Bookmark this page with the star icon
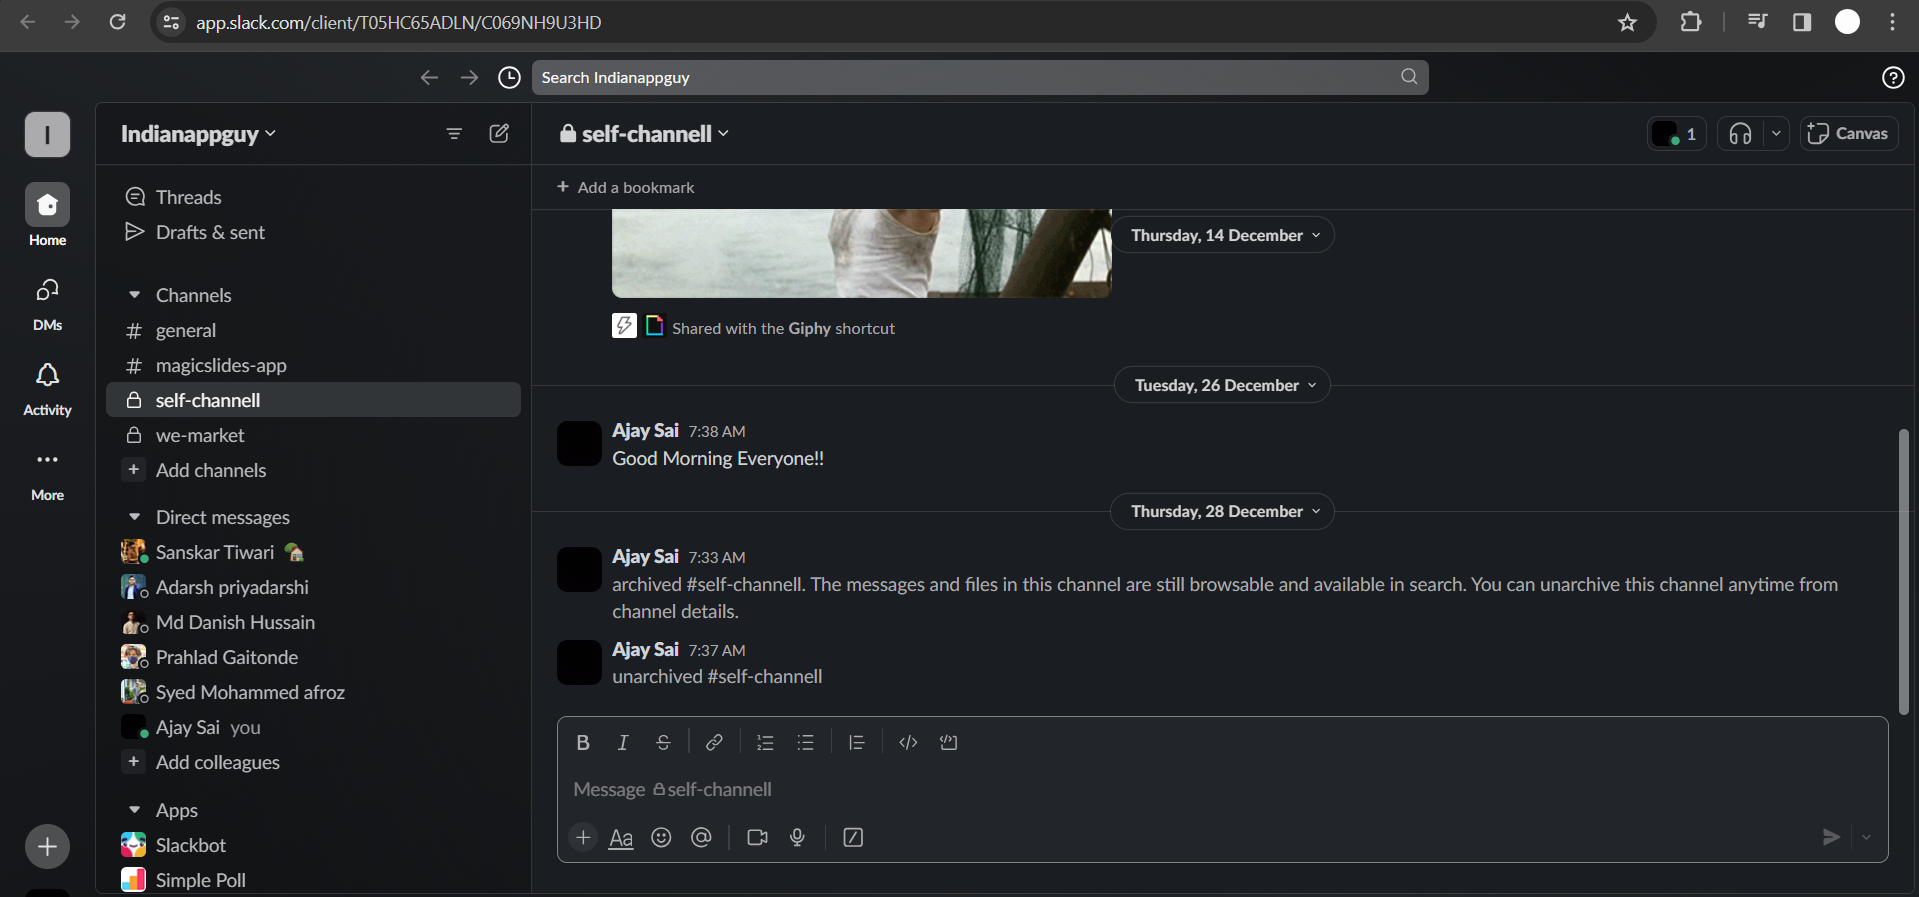The width and height of the screenshot is (1919, 897). click(x=1627, y=22)
